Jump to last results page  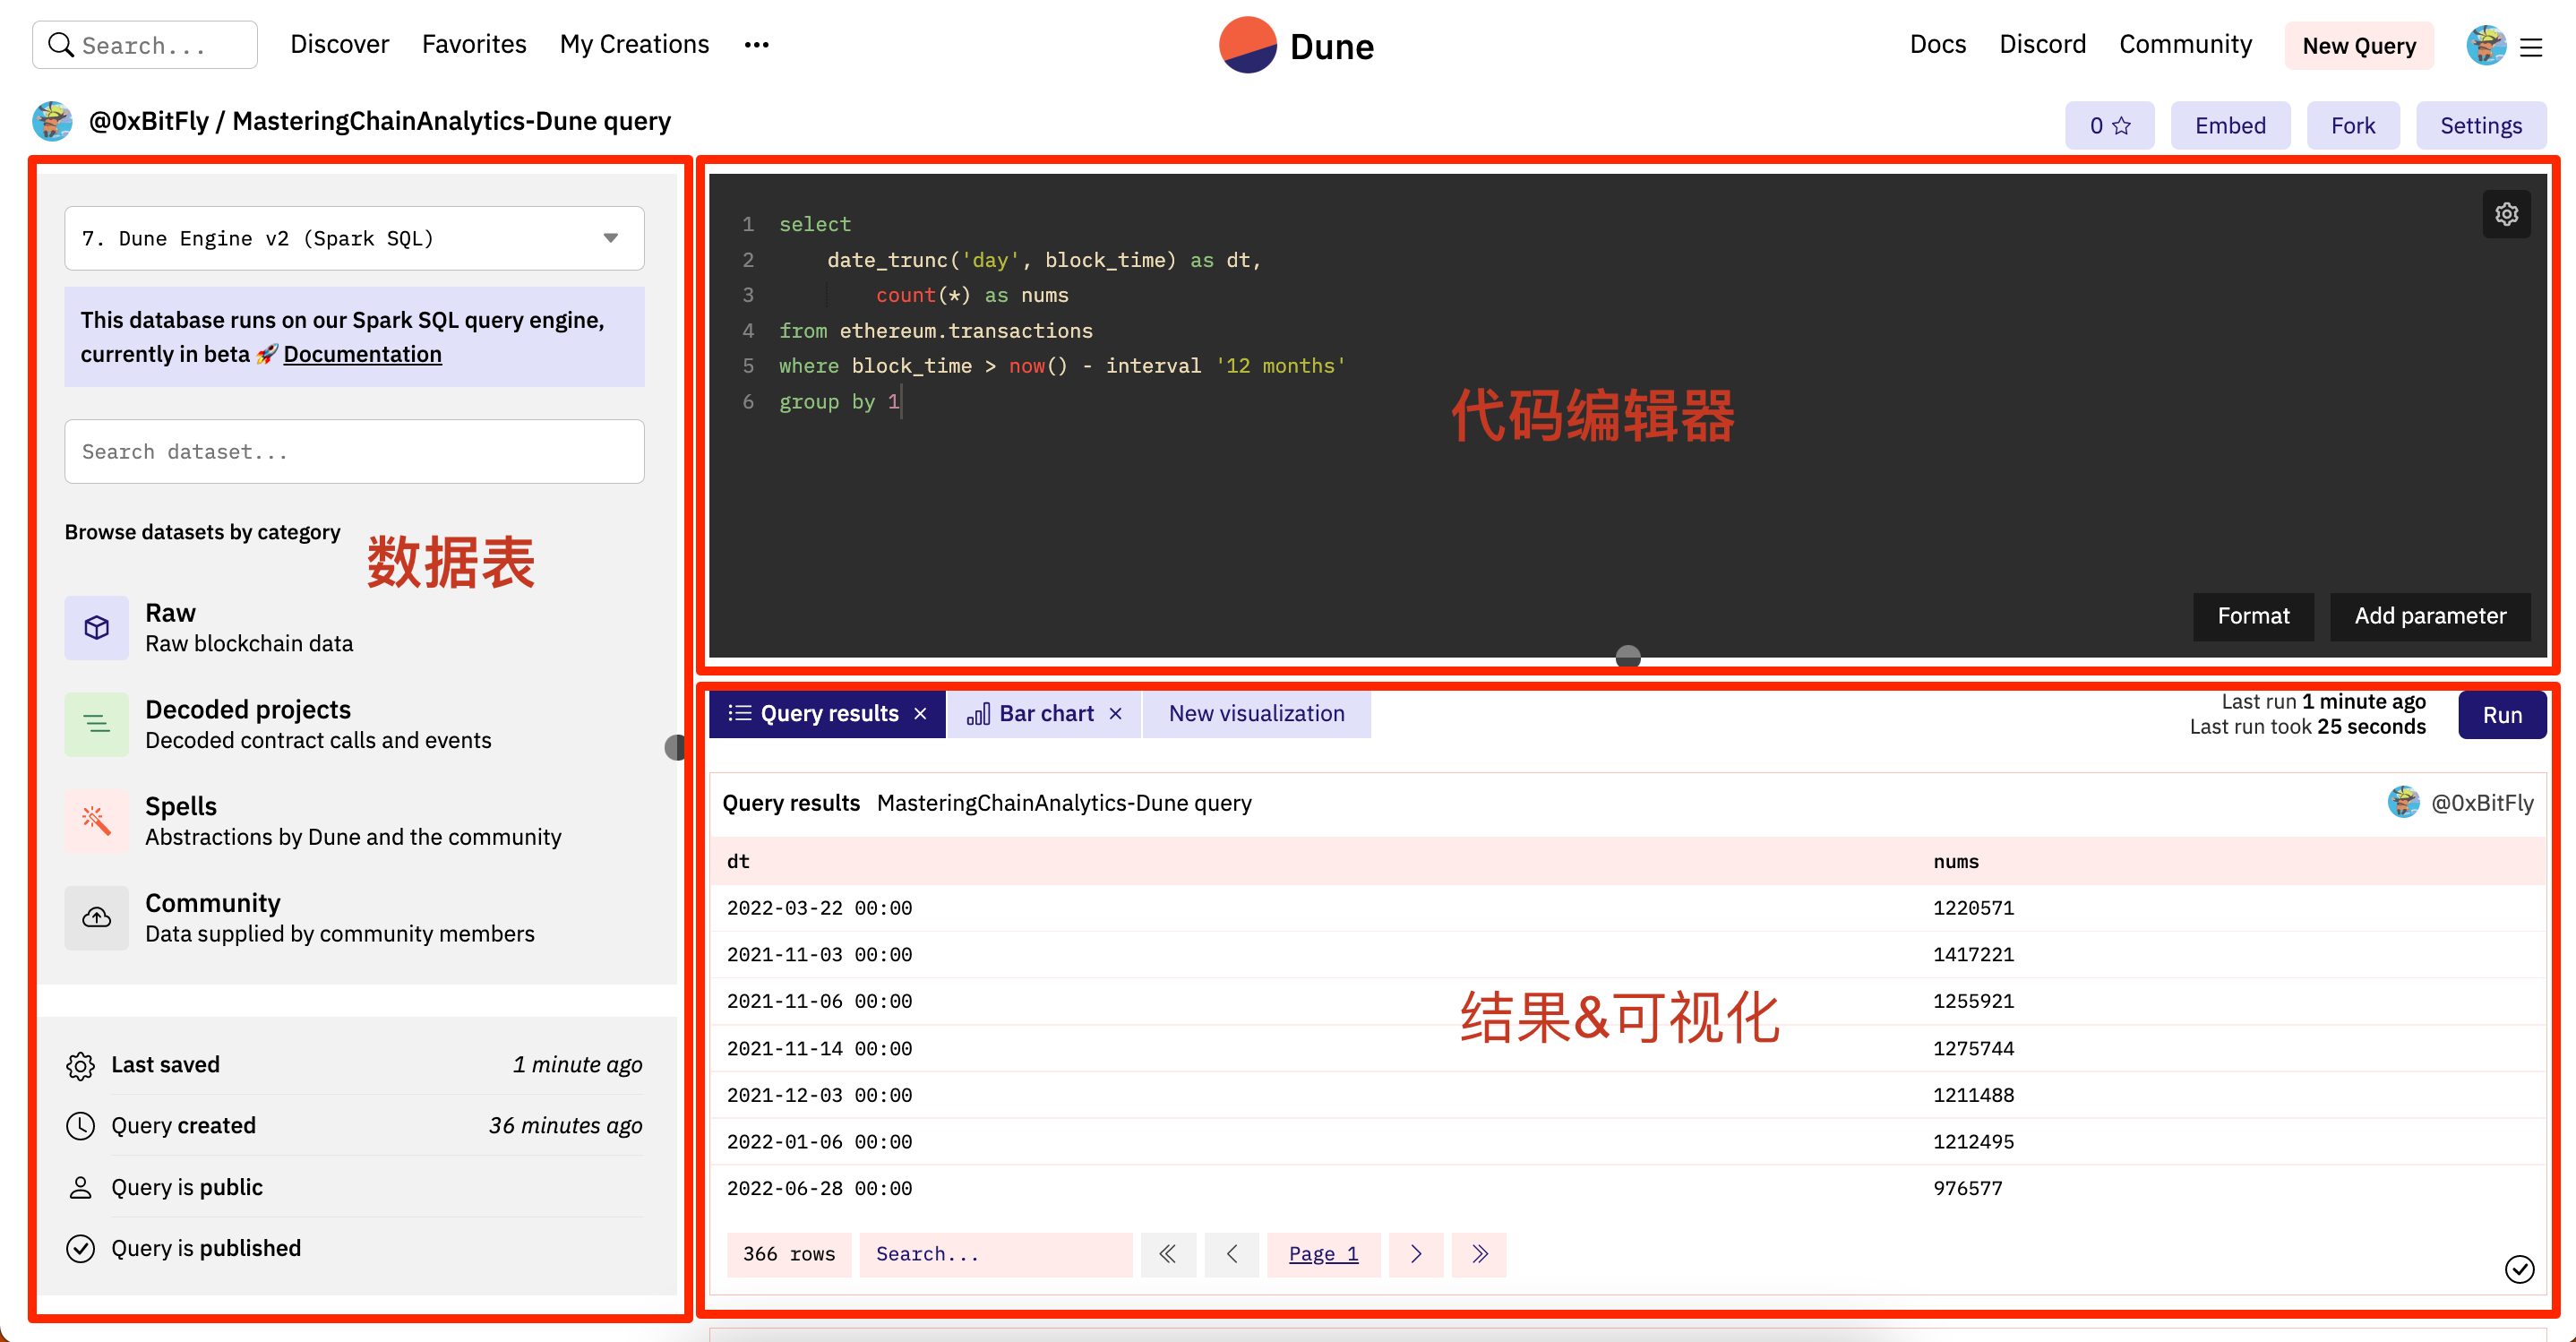coord(1479,1254)
